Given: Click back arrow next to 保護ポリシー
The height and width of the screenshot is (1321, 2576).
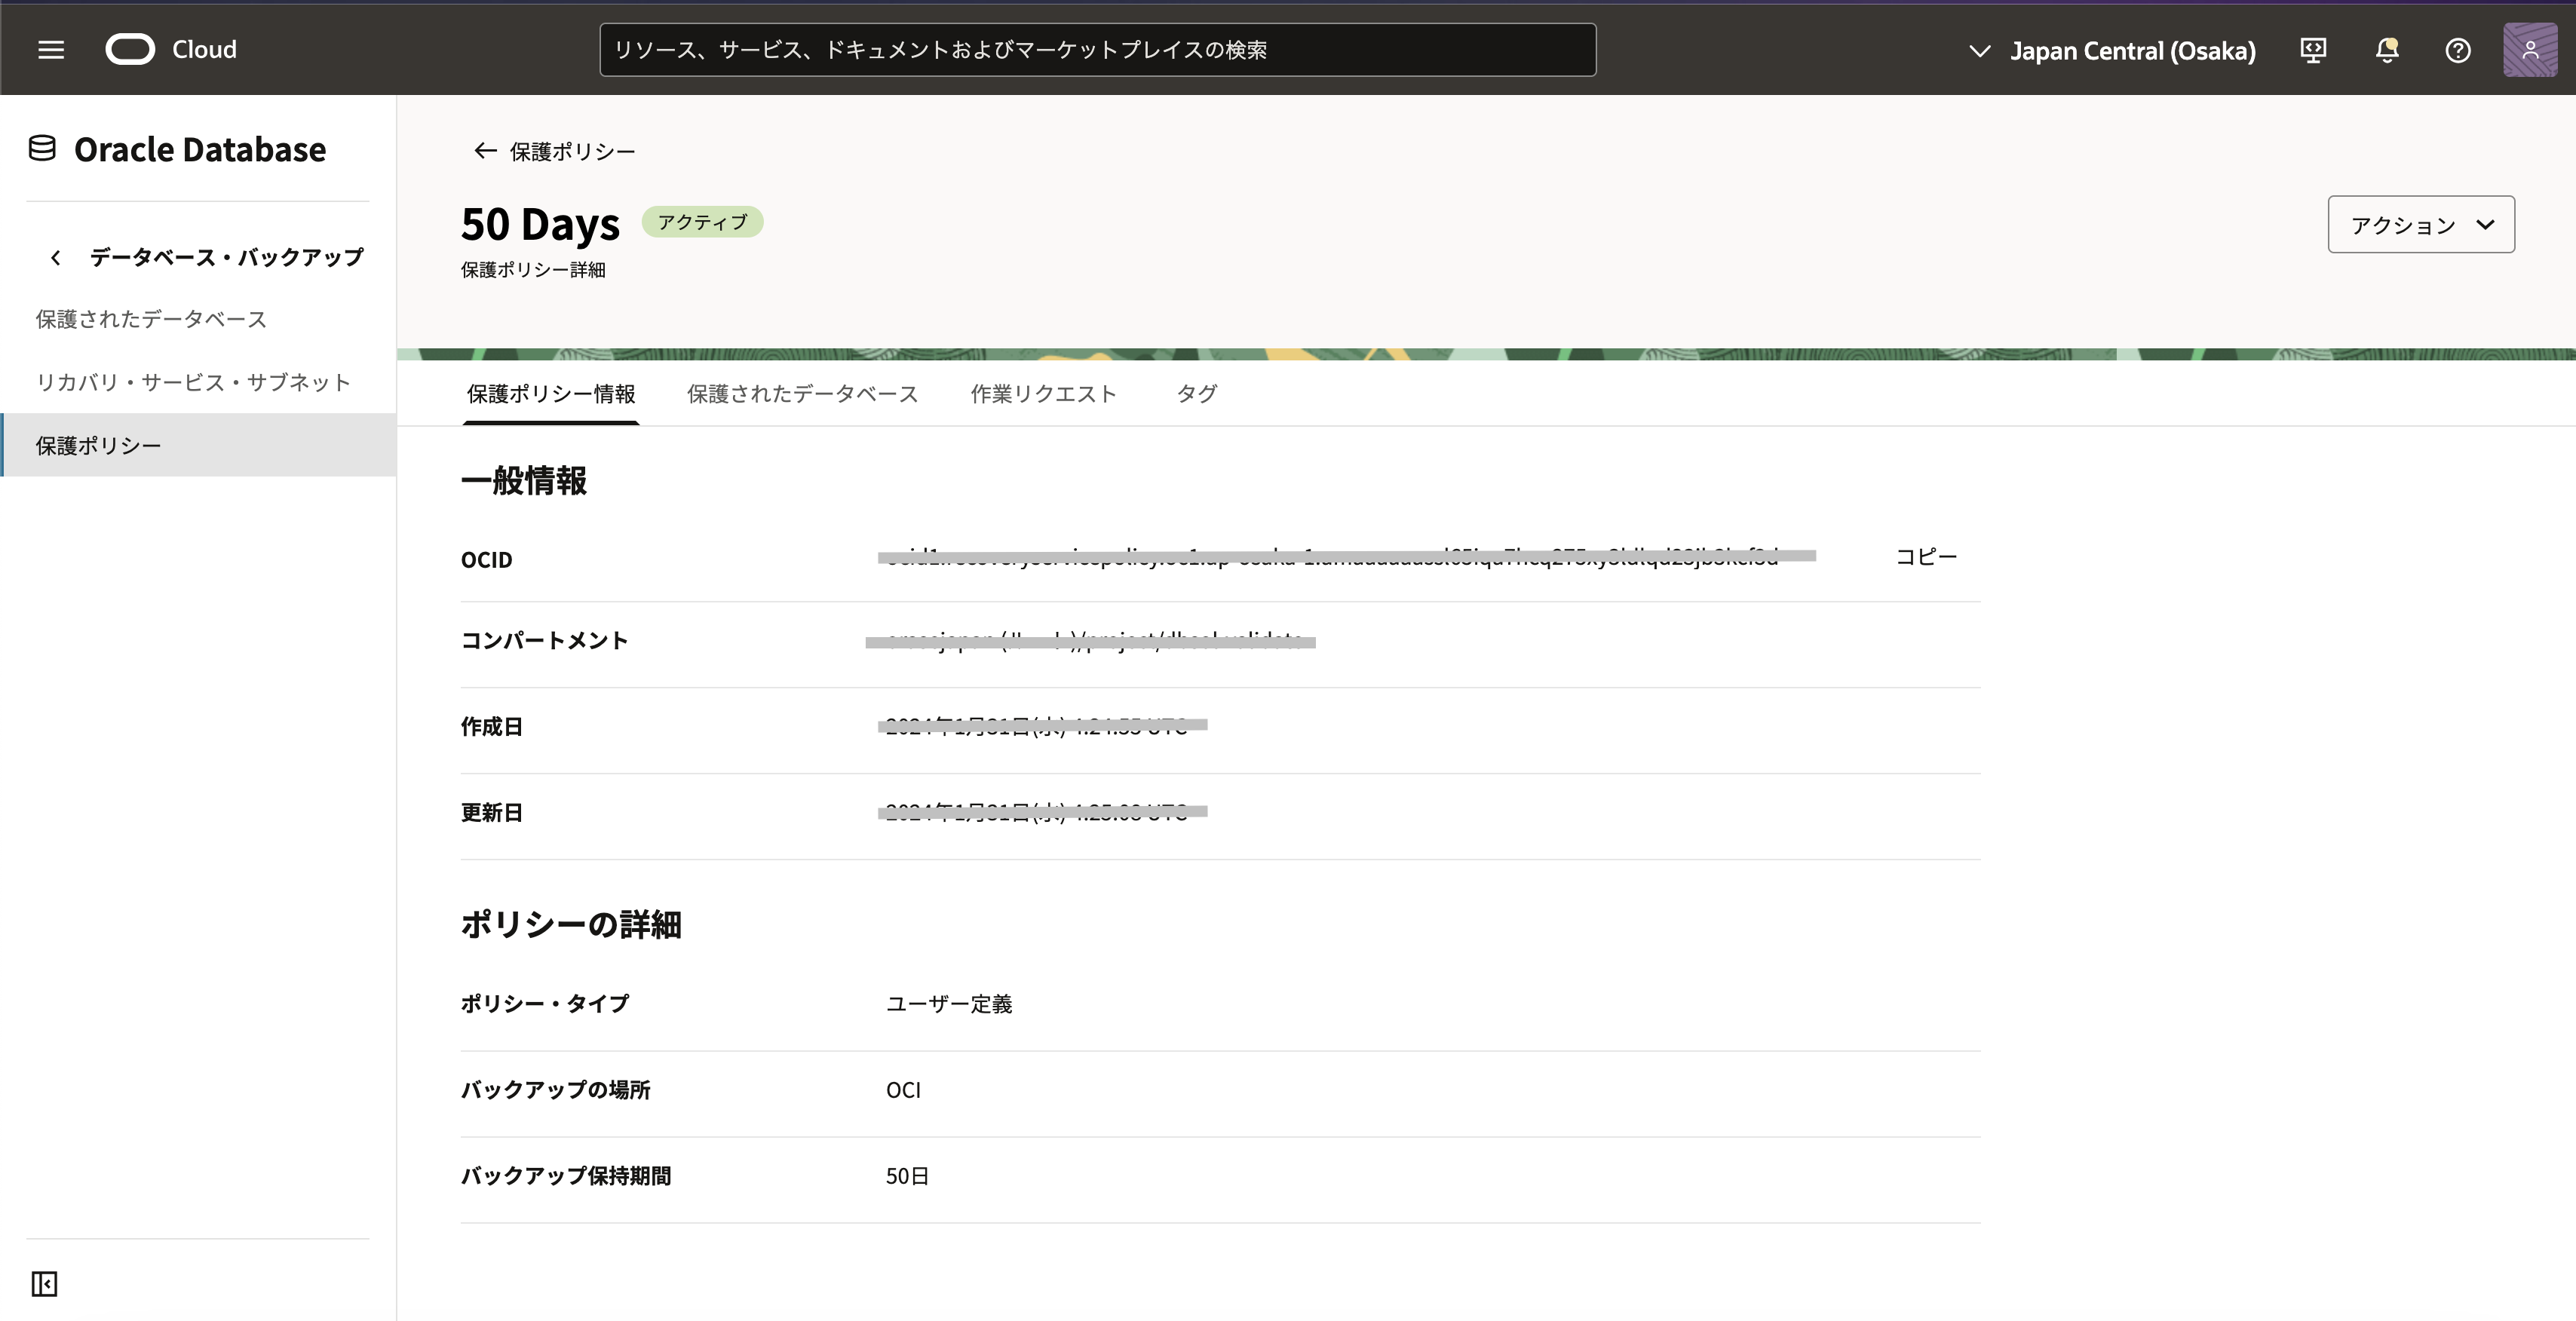Looking at the screenshot, I should pos(485,151).
